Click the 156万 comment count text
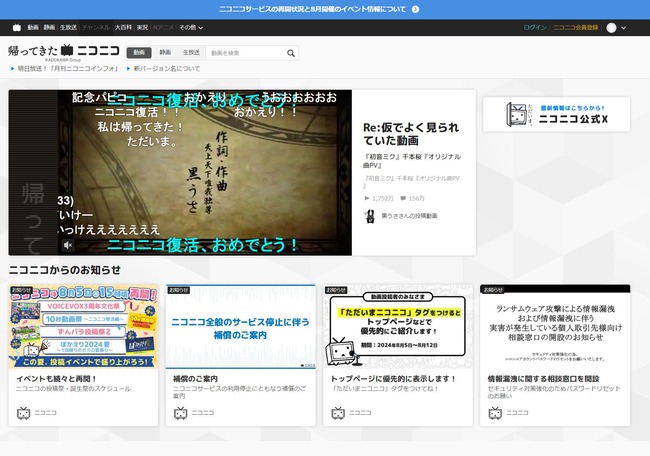650x456 pixels. 417,199
